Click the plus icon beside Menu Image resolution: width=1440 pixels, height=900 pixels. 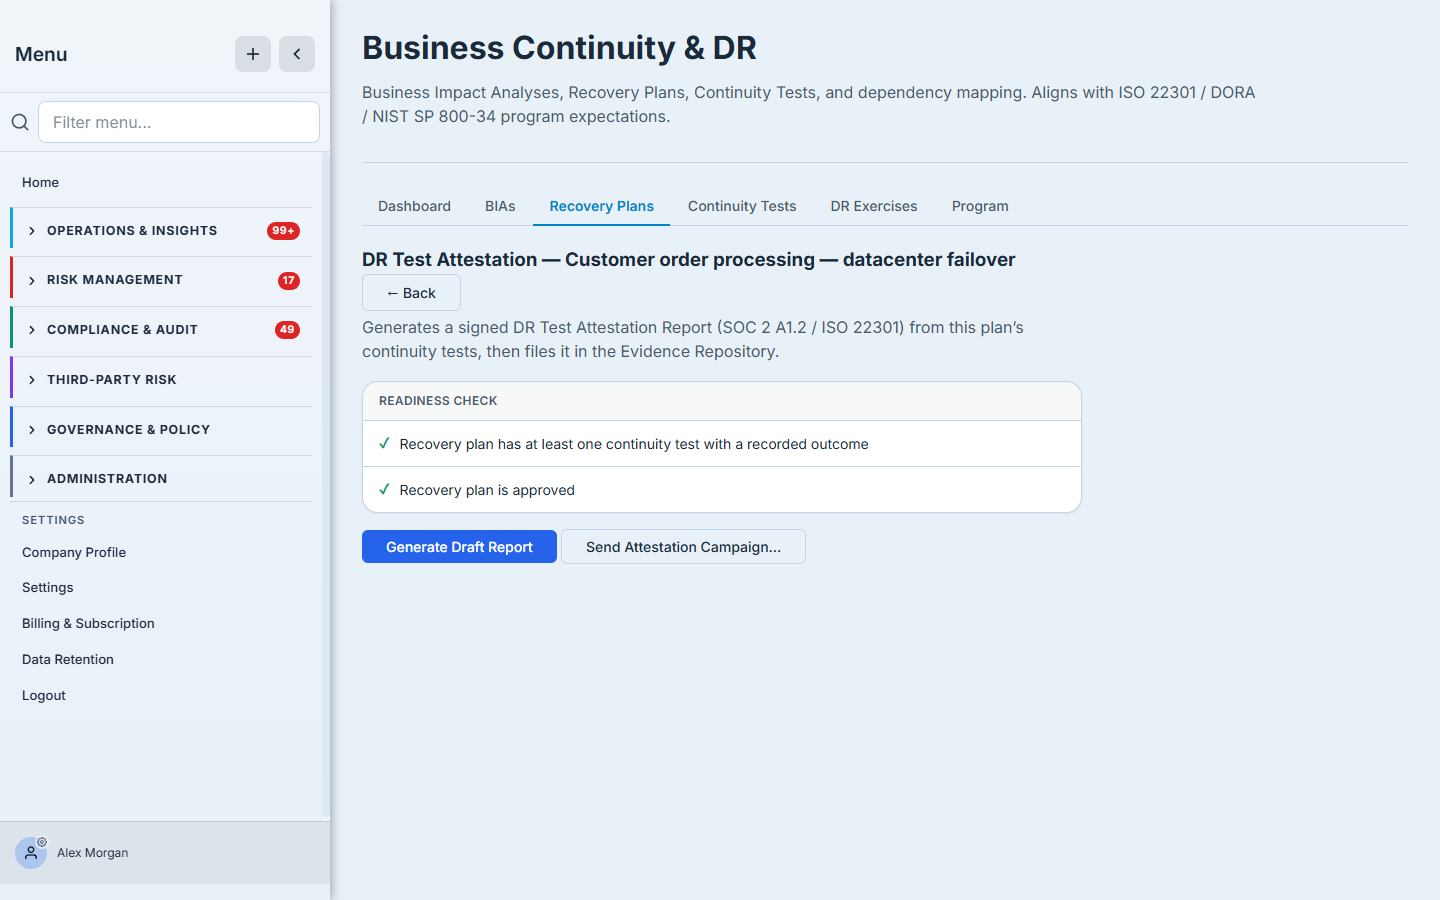[253, 54]
